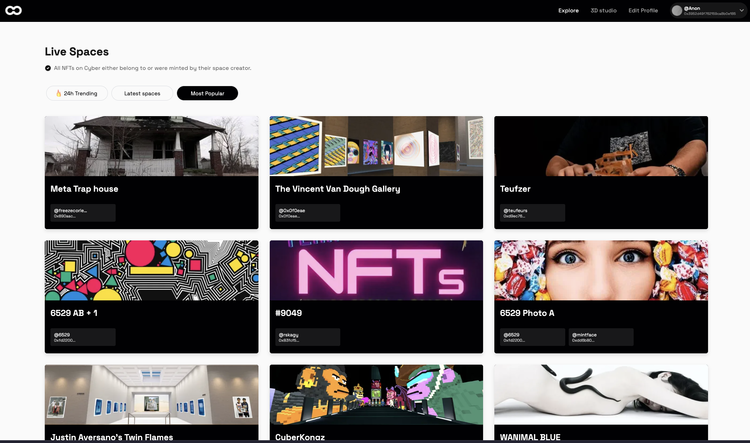Viewport: 750px width, 443px height.
Task: Open the @teufeurs creator chip
Action: pos(532,213)
